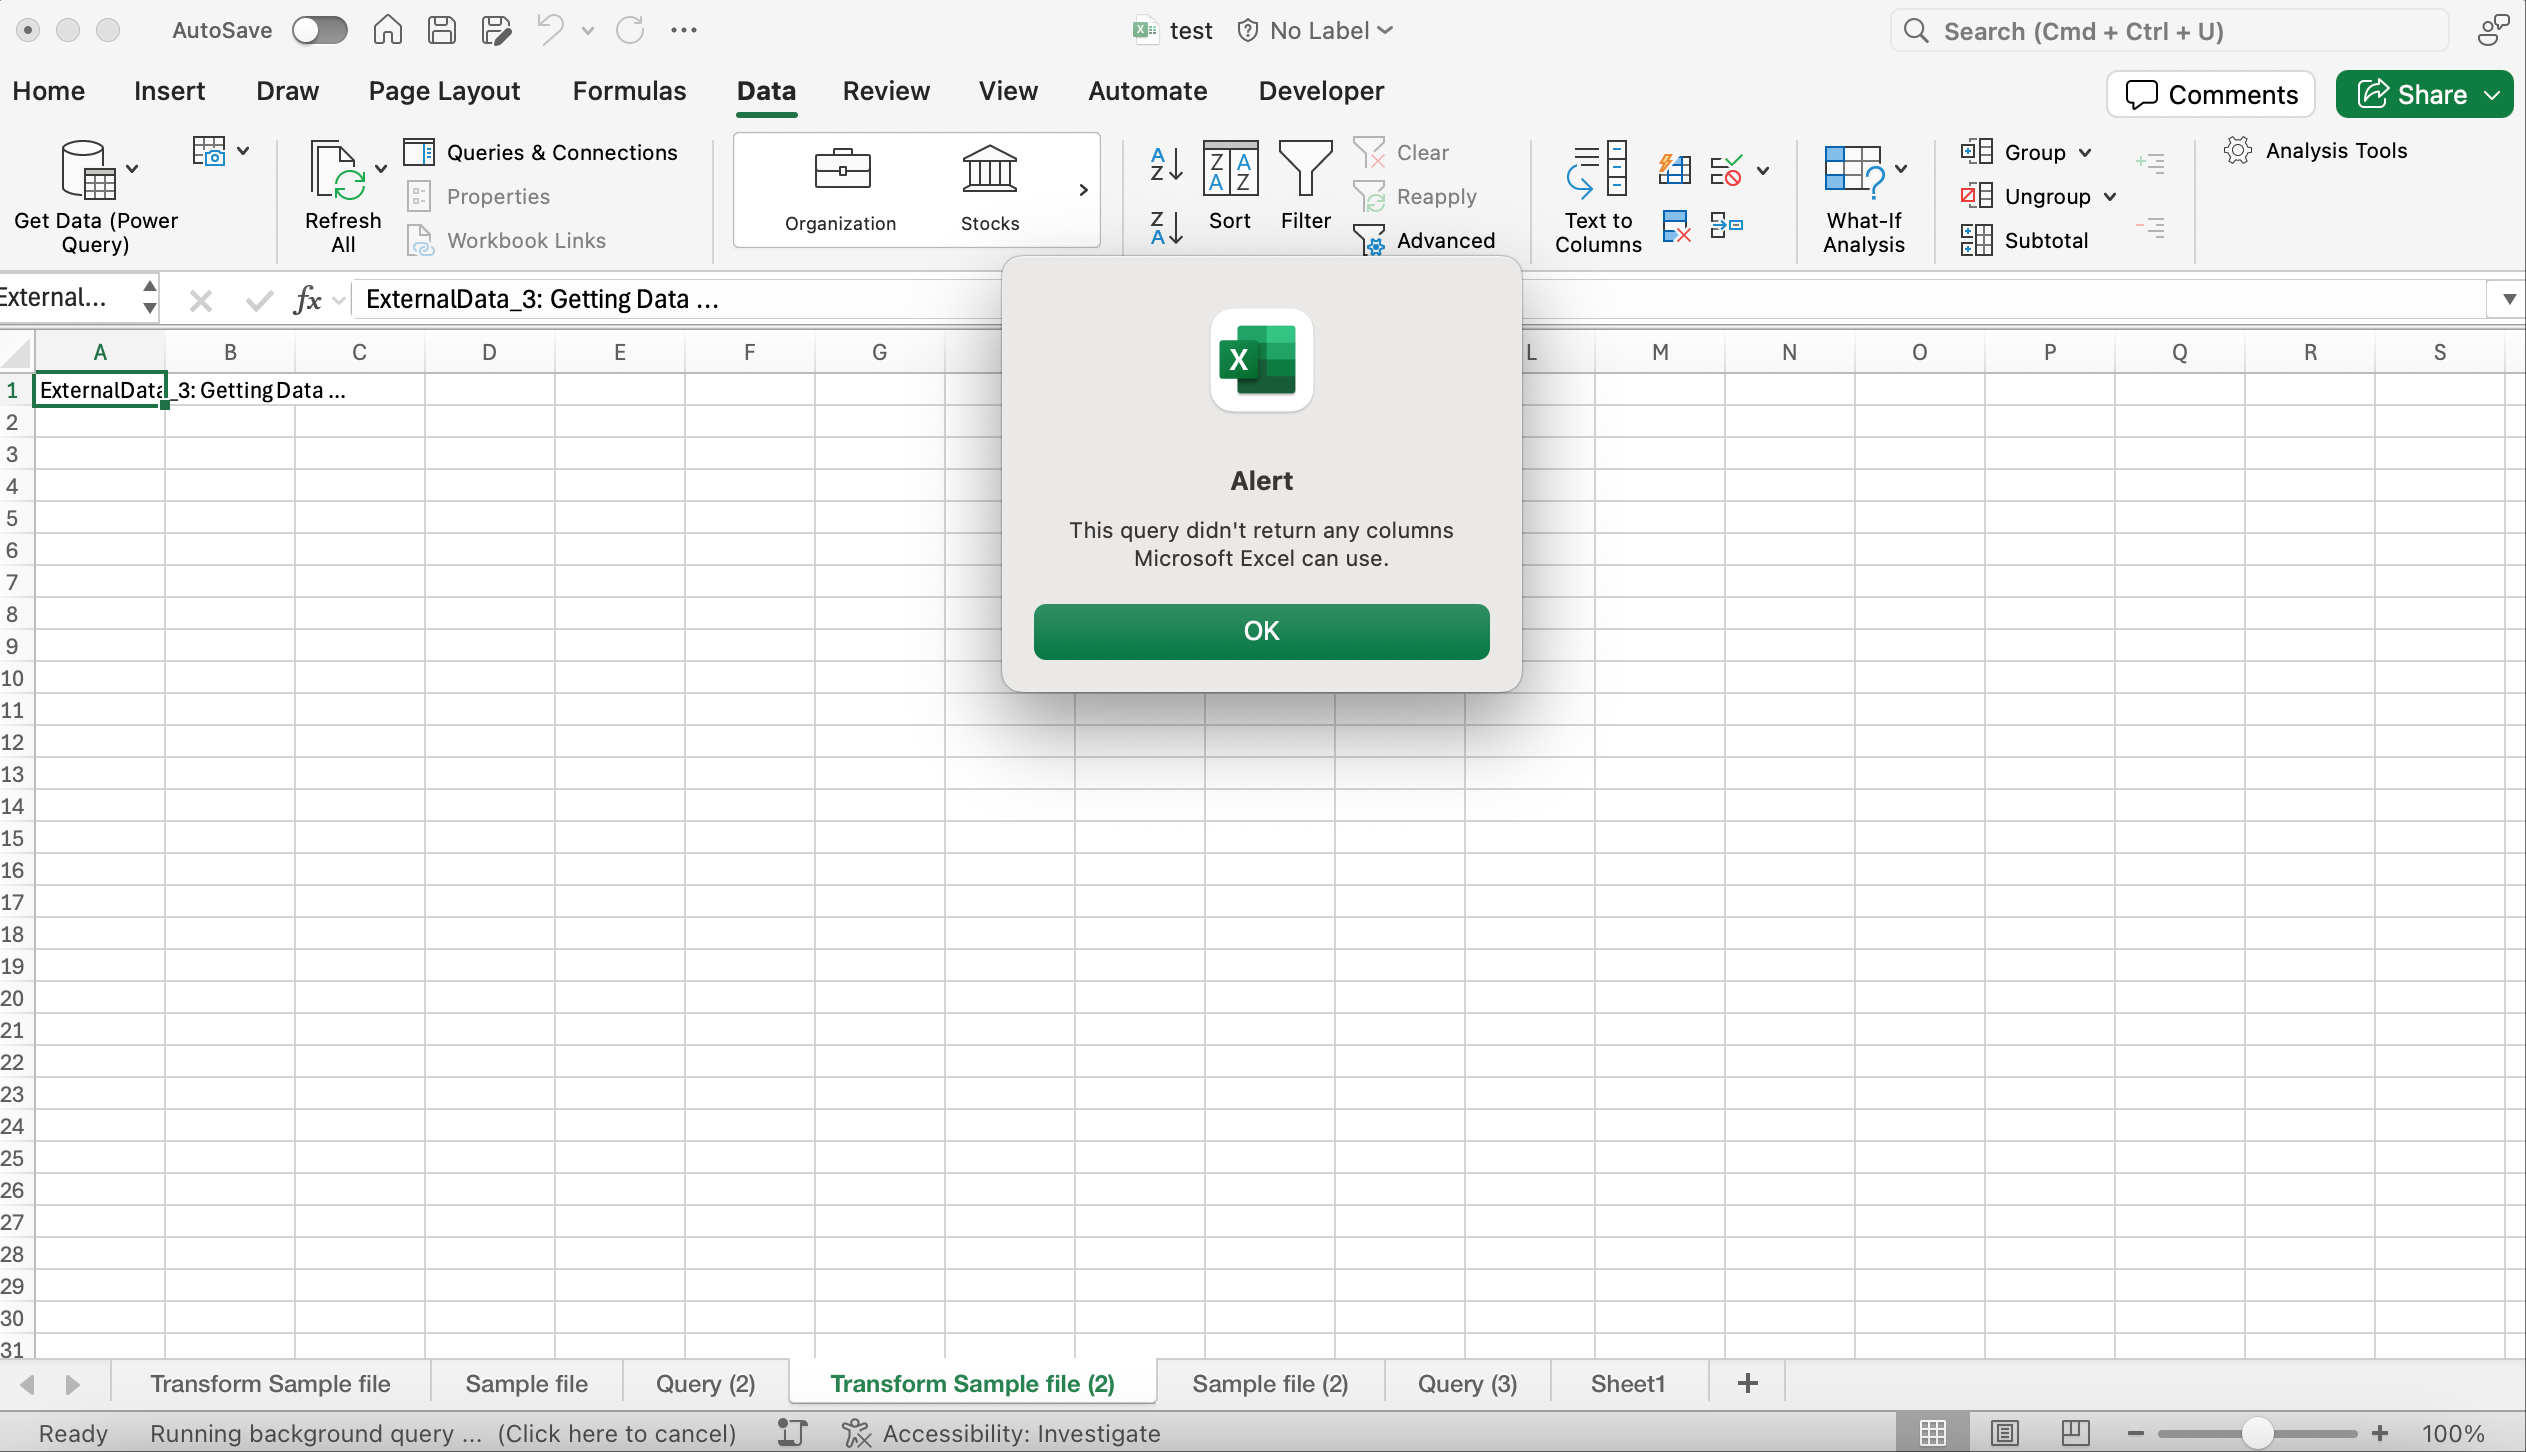Image resolution: width=2526 pixels, height=1452 pixels.
Task: Open the Comments button
Action: click(x=2211, y=95)
